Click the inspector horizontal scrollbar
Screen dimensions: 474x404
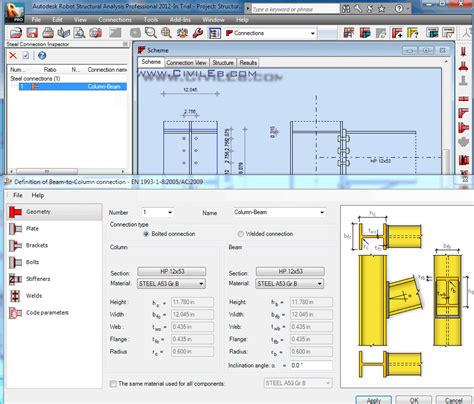tap(47, 171)
